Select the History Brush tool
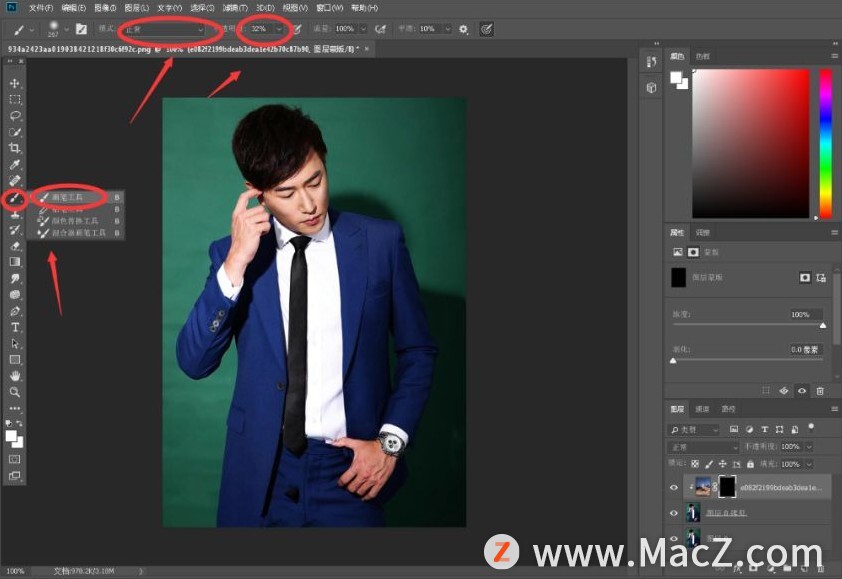Screen dimensions: 842x579 [x=14, y=230]
